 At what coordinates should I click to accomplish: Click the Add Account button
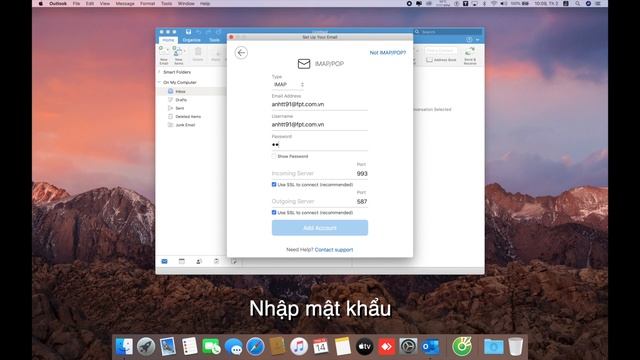[x=320, y=228]
